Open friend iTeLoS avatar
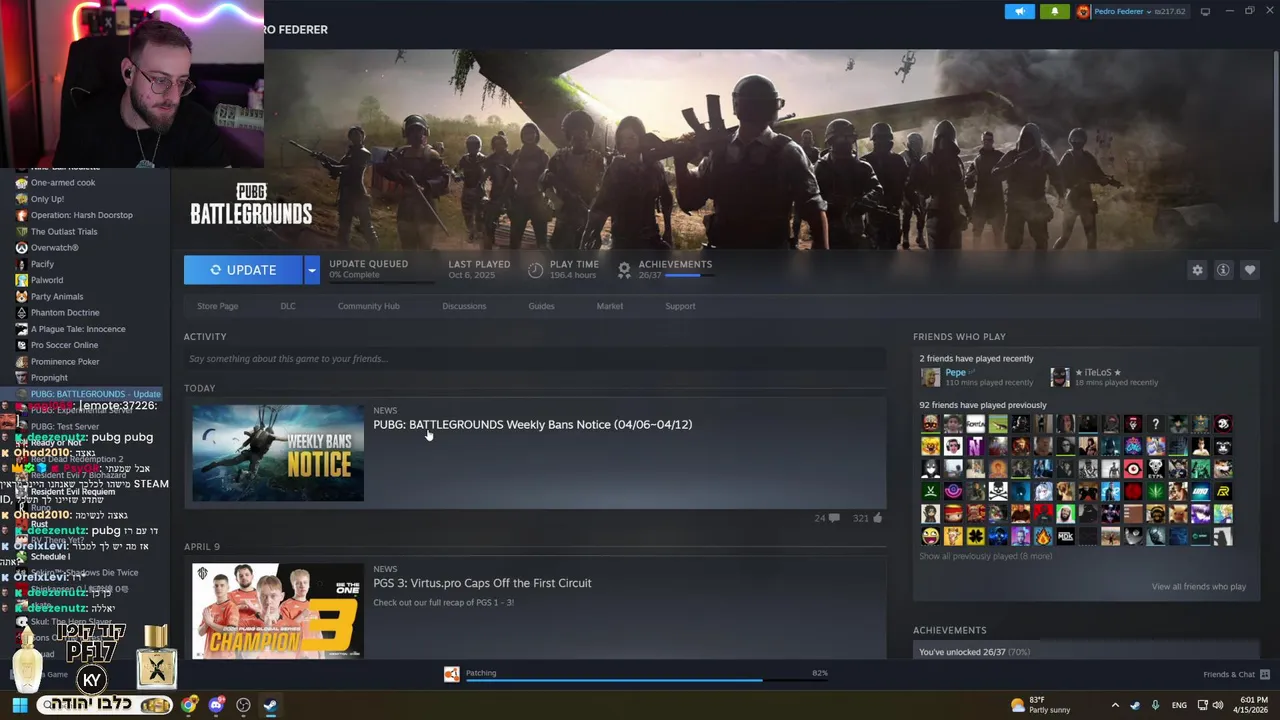This screenshot has height=720, width=1280. coord(1060,377)
